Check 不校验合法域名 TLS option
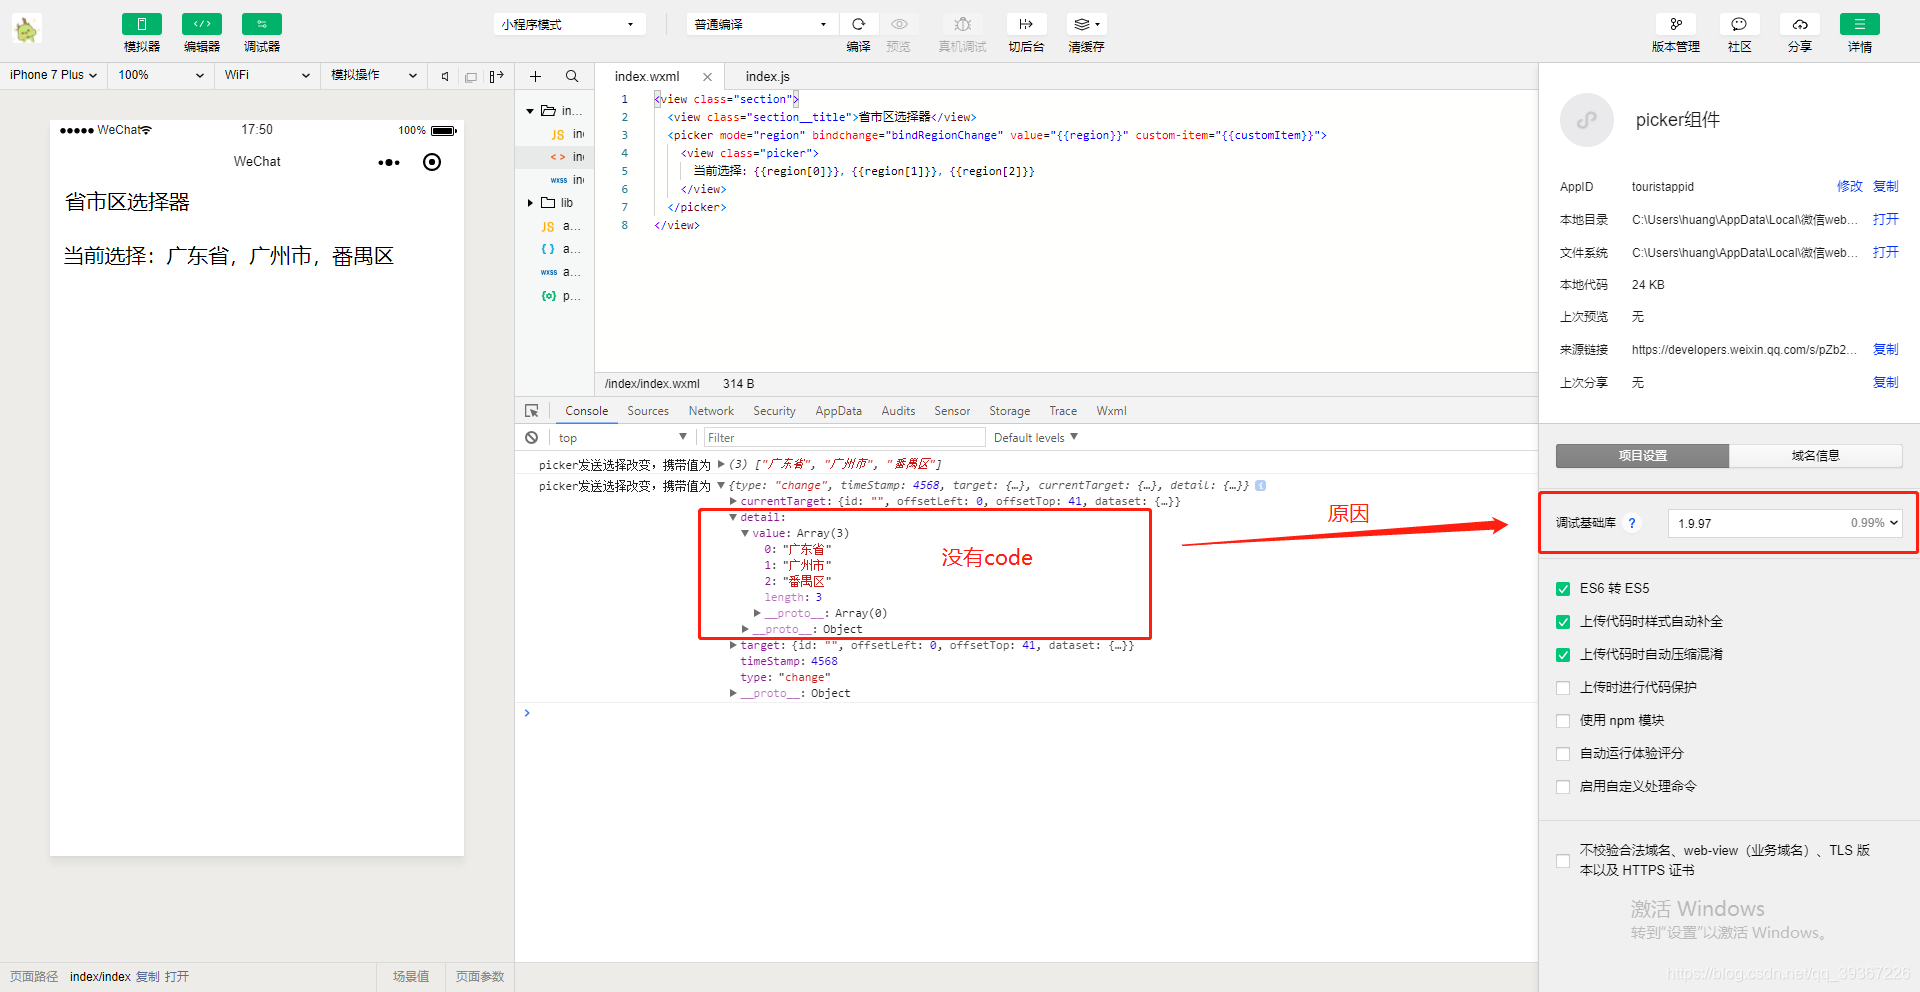 1563,861
